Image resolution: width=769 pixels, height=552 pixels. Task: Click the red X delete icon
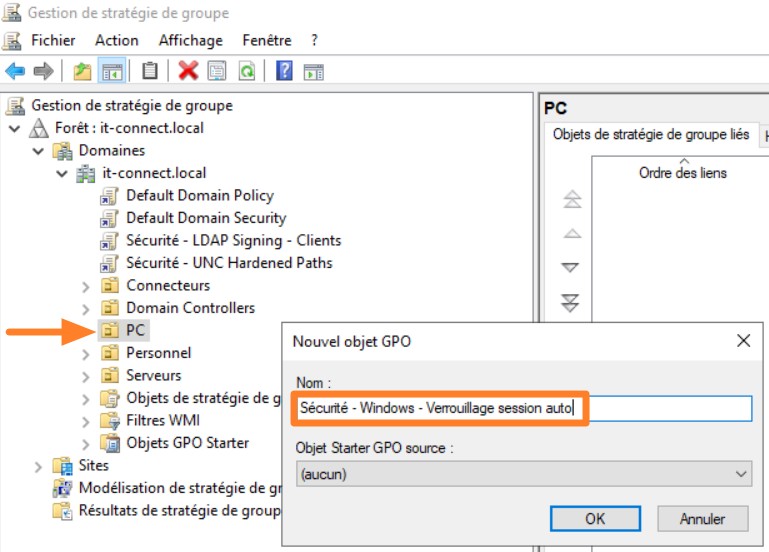(188, 71)
